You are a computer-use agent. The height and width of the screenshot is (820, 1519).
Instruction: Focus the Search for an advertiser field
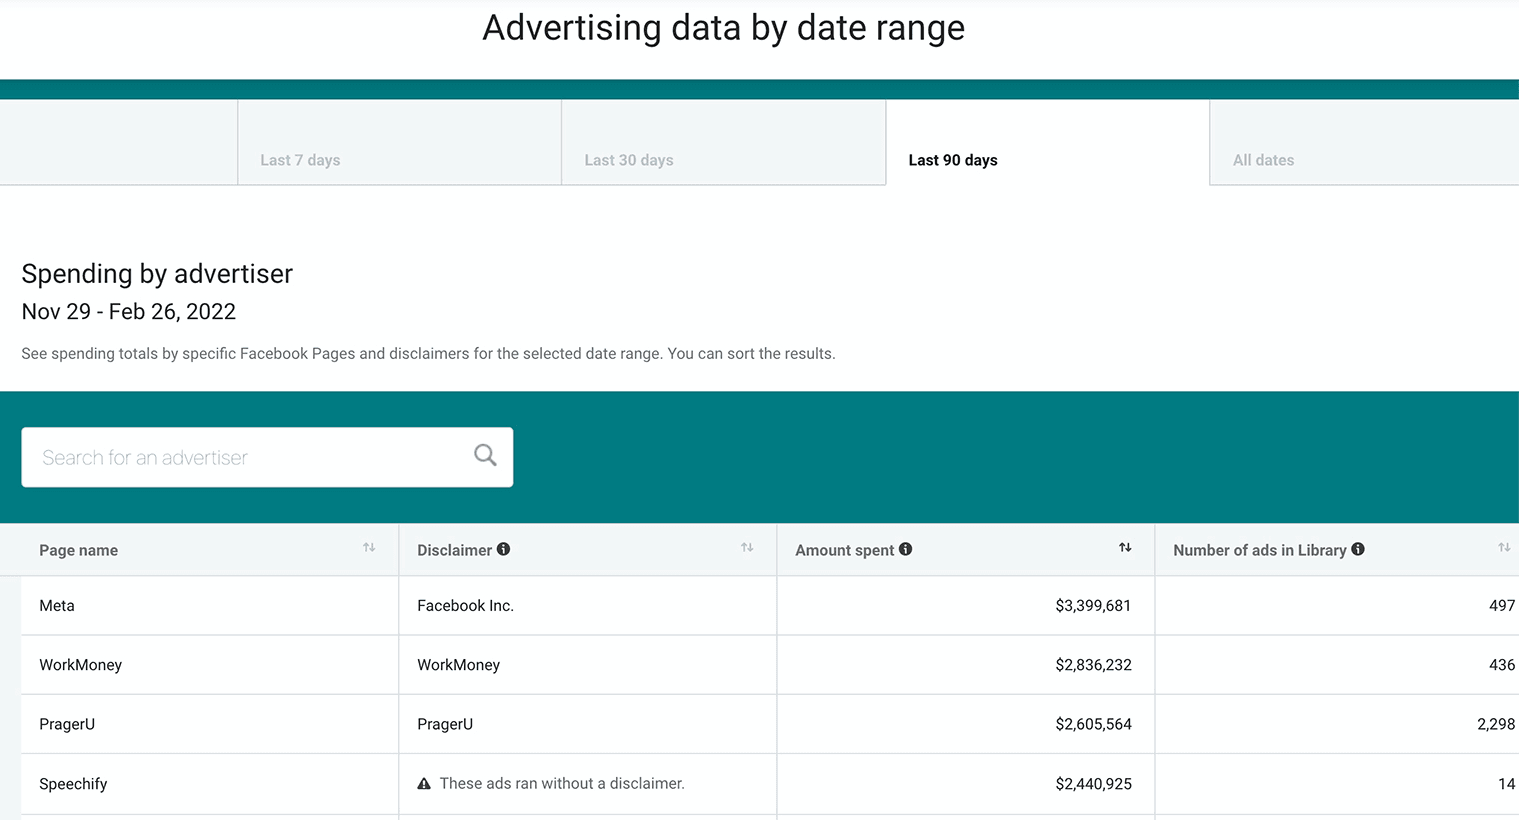click(267, 457)
